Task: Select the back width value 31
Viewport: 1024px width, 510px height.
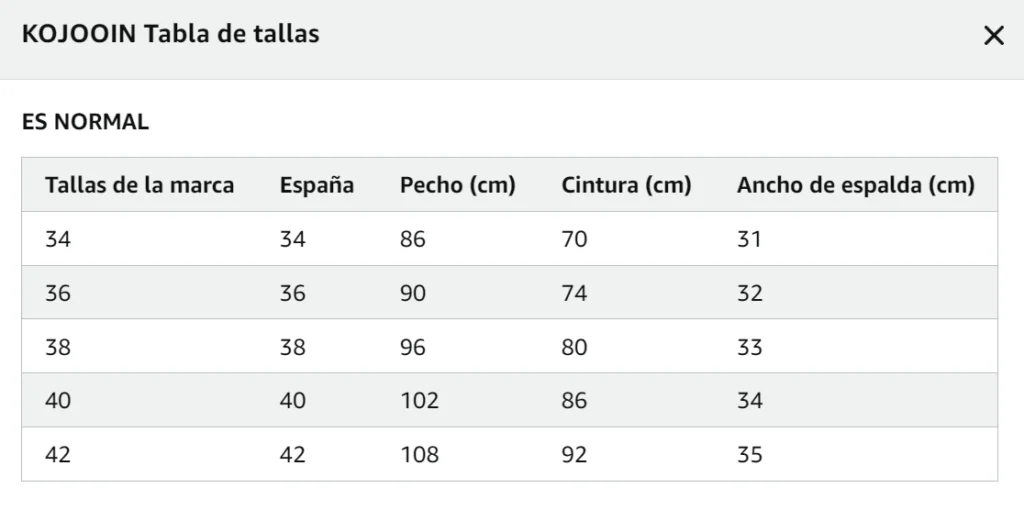Action: tap(749, 239)
